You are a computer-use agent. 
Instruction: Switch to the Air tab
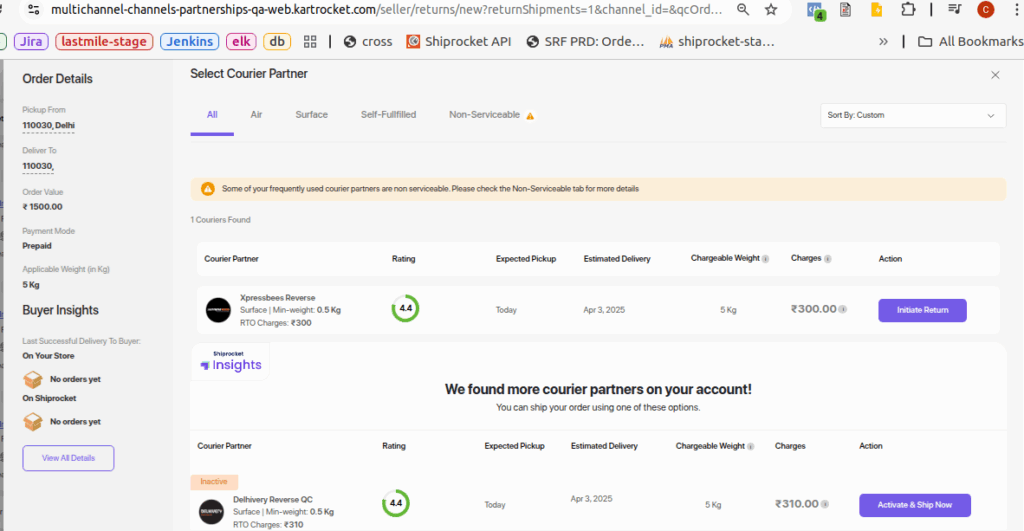[256, 115]
